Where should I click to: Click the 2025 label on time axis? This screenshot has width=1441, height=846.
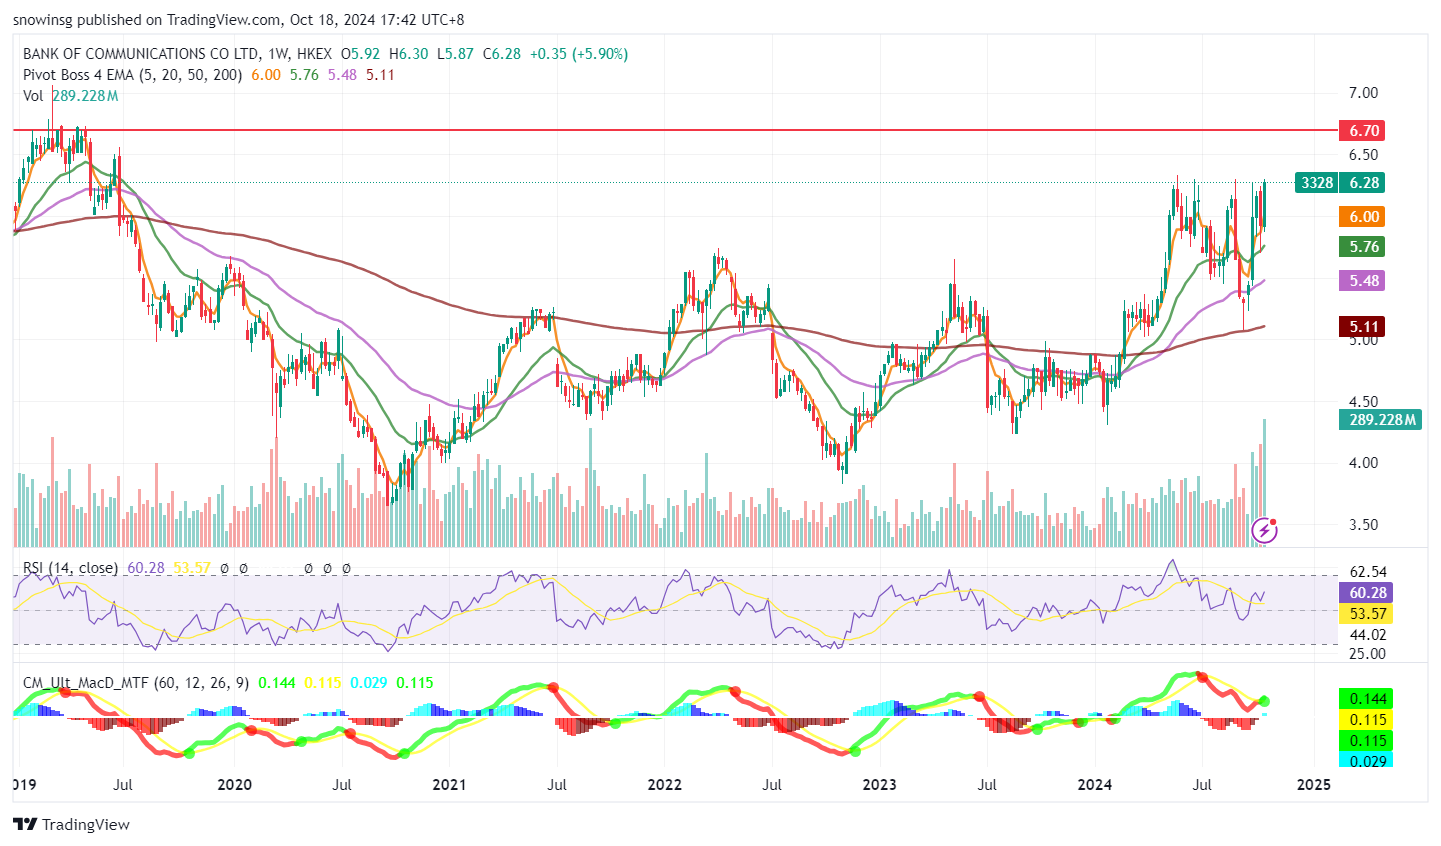pyautogui.click(x=1313, y=785)
